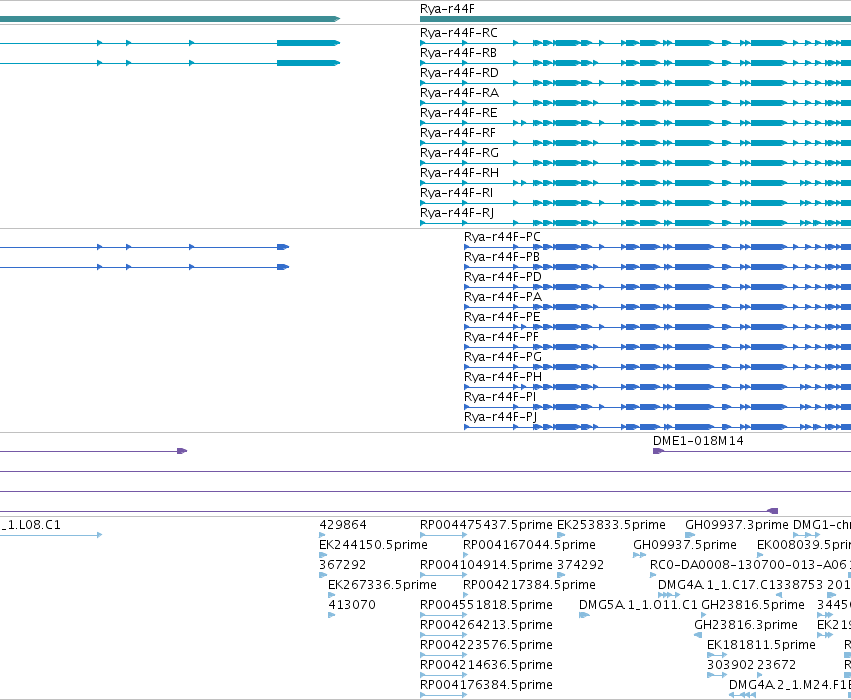The width and height of the screenshot is (851, 700).
Task: Click the thick teal Rya-r44F gene bar
Action: pyautogui.click(x=635, y=20)
